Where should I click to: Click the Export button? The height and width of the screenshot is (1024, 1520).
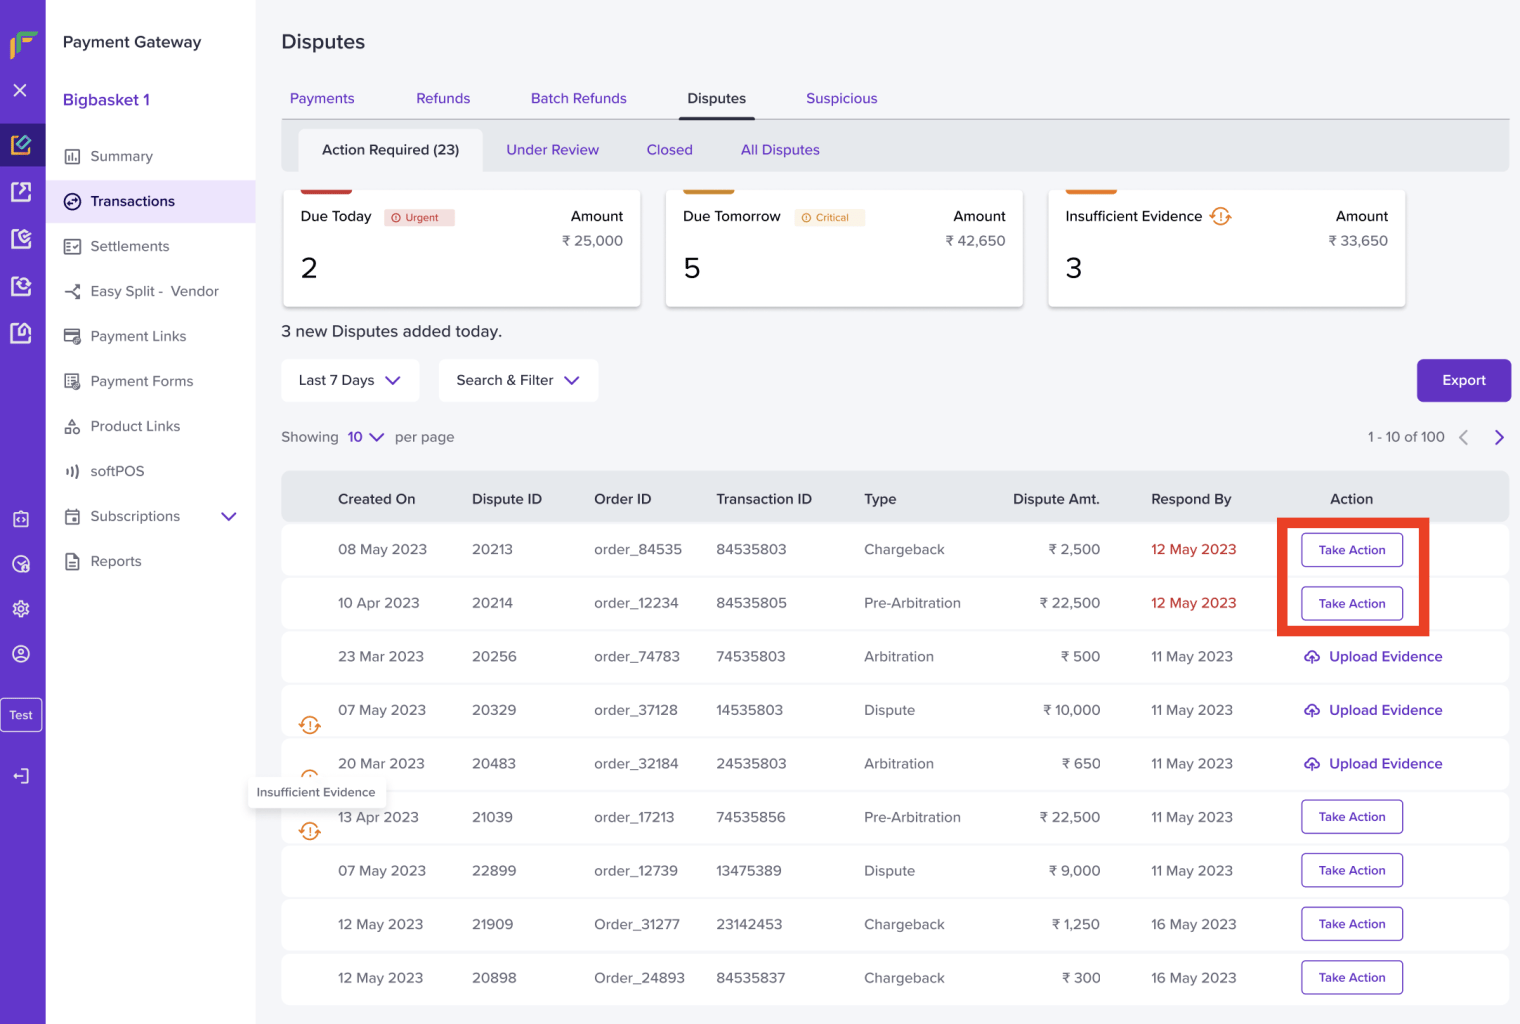[1463, 380]
